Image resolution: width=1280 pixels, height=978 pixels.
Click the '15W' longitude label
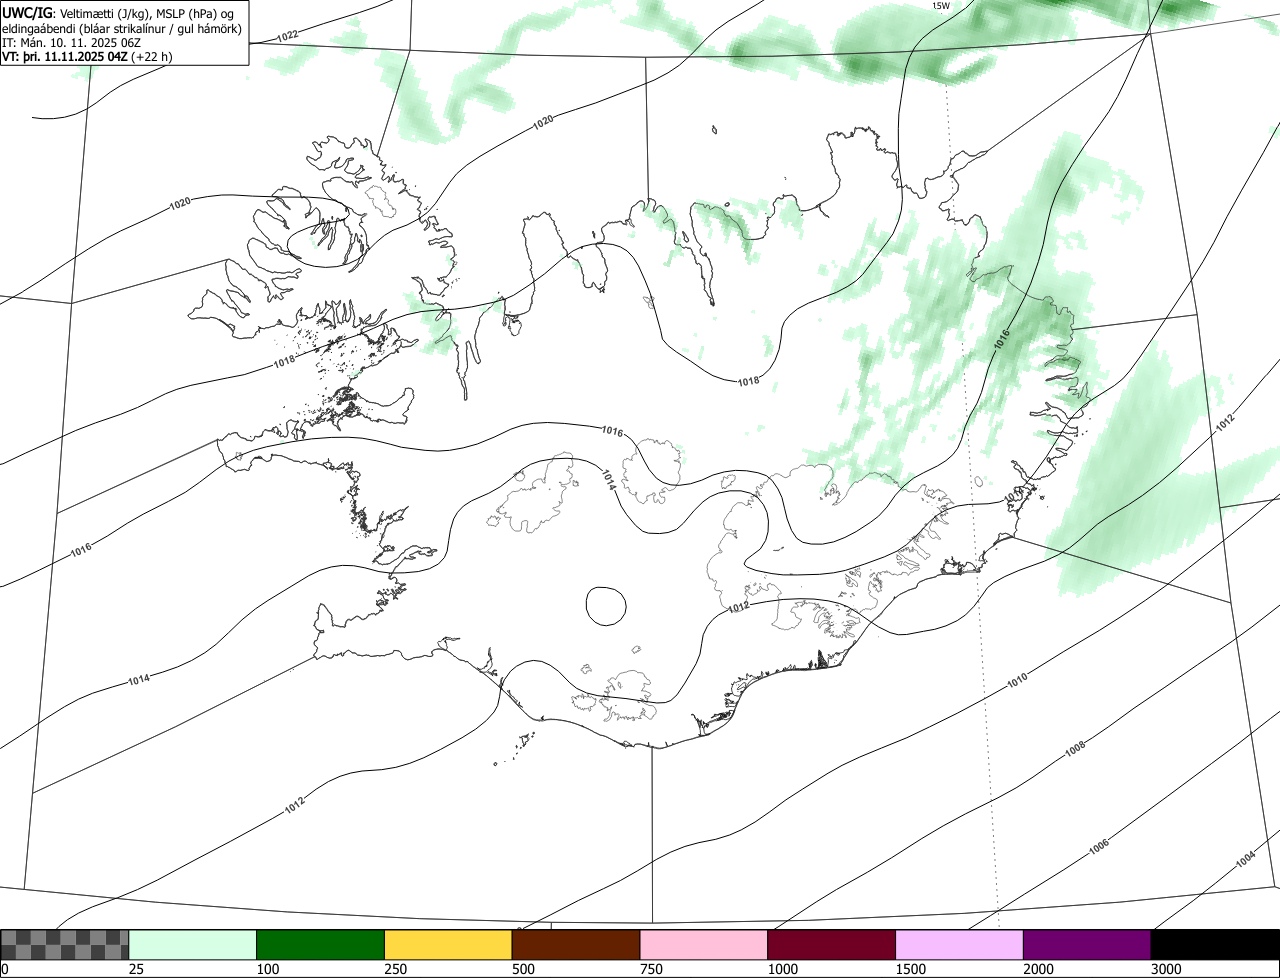940,6
